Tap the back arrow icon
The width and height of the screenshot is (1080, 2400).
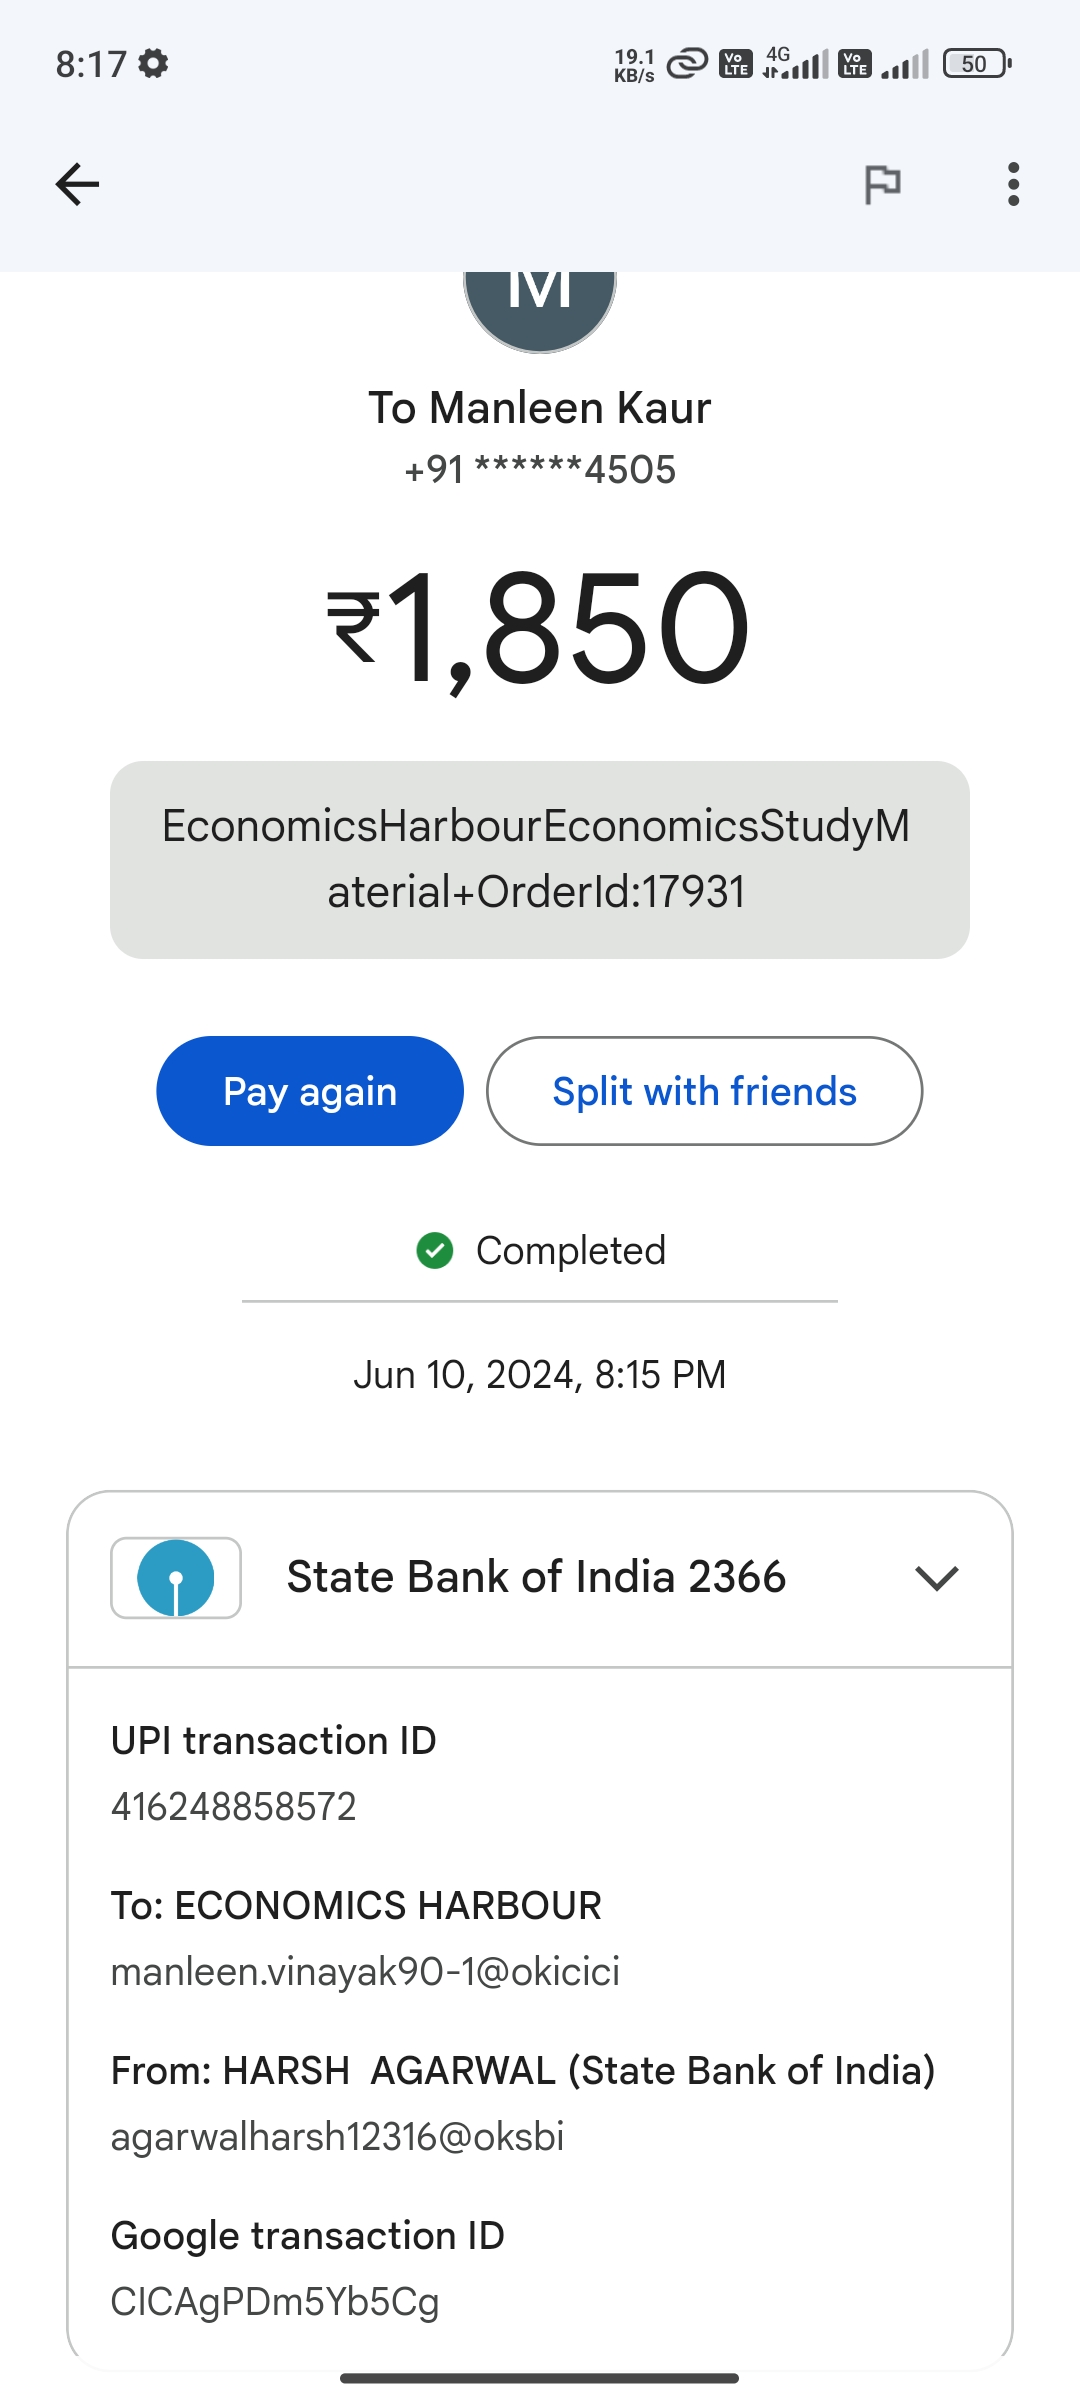pyautogui.click(x=77, y=185)
